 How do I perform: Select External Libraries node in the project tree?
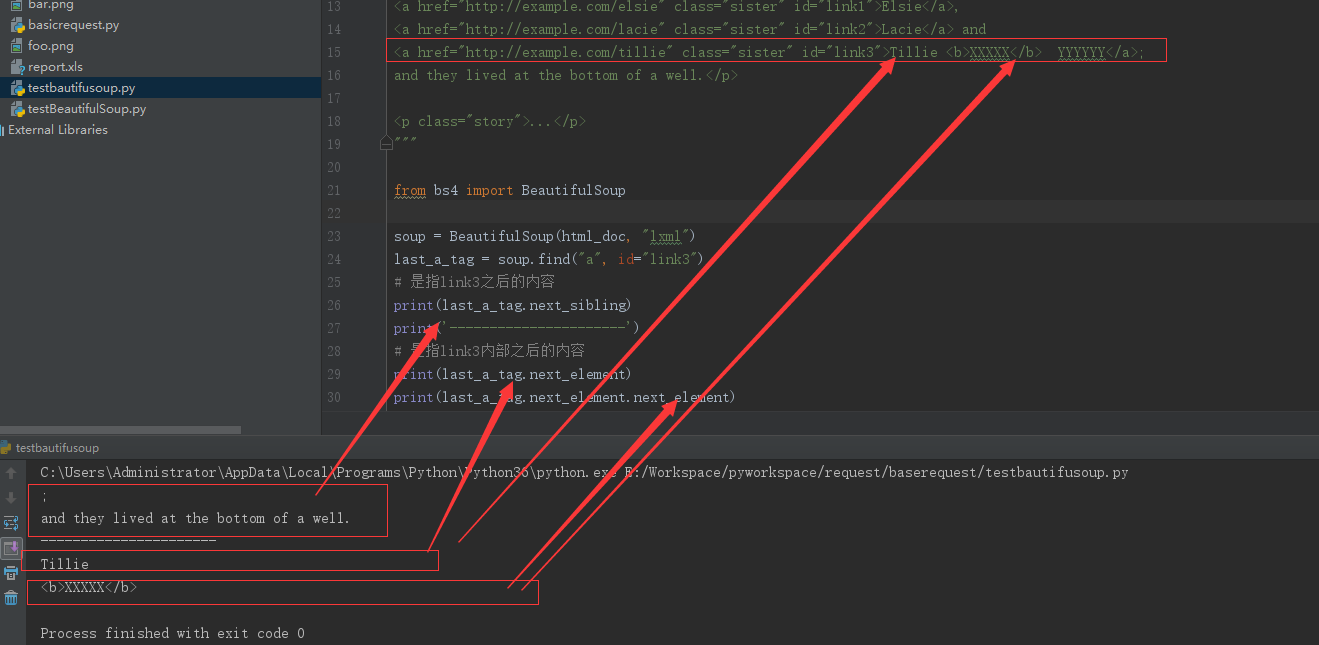58,130
